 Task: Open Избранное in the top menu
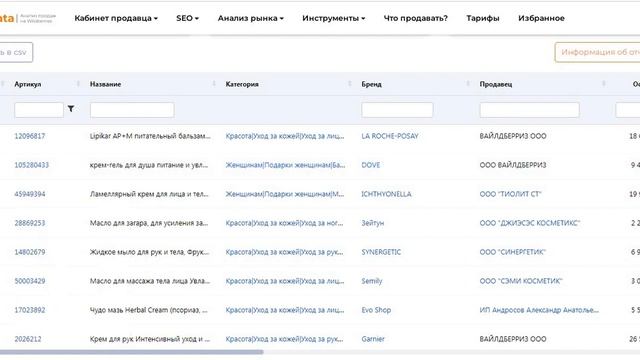(x=541, y=18)
